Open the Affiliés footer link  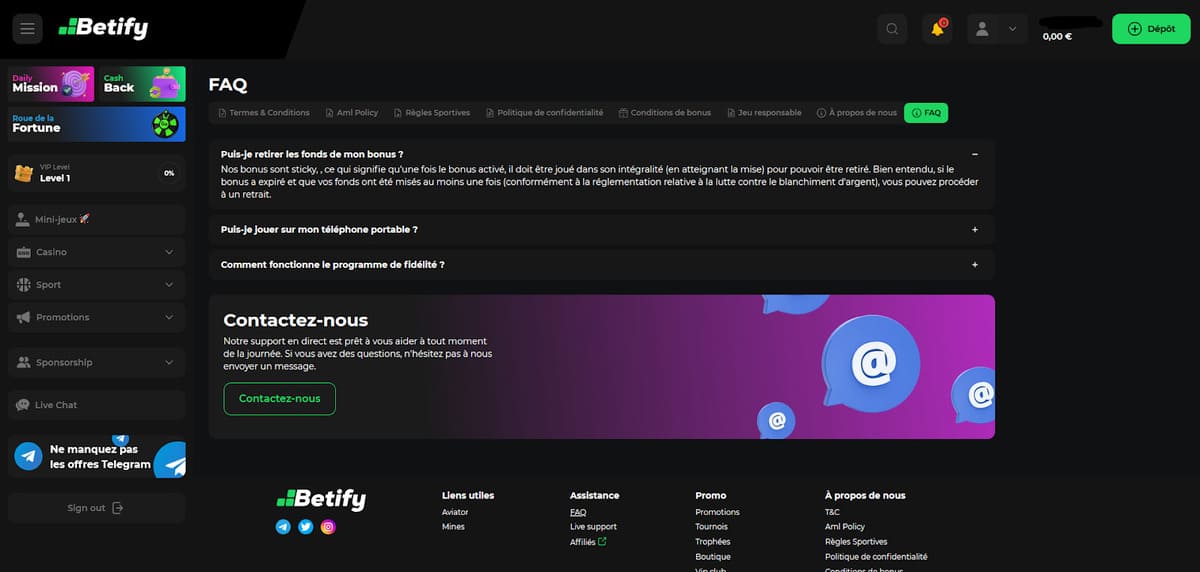[x=588, y=542]
